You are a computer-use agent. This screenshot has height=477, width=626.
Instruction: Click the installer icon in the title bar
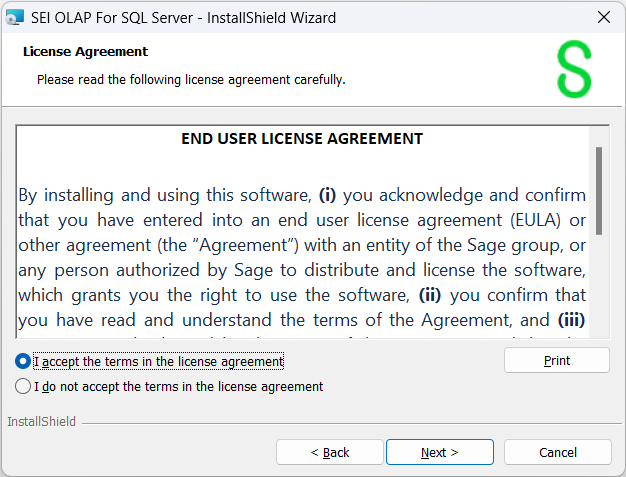(15, 18)
